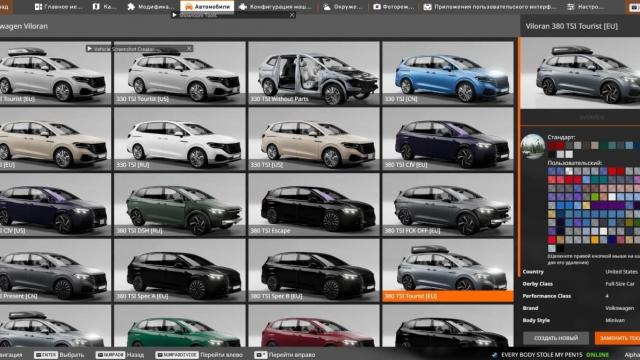Click the play icon of the small window under Автомобили tab
This screenshot has width=640, height=360.
174,15
